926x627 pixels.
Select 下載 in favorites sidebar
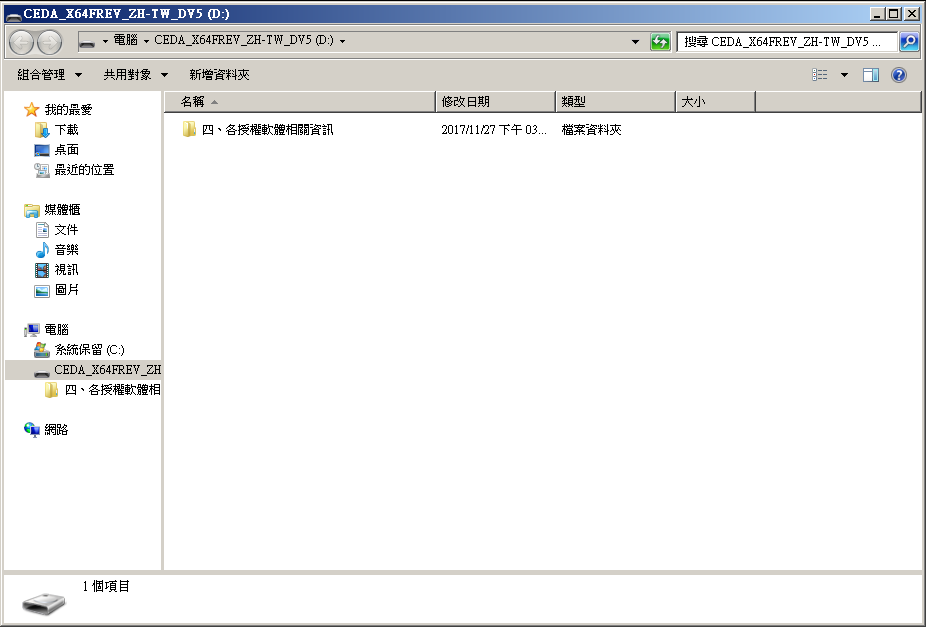66,130
